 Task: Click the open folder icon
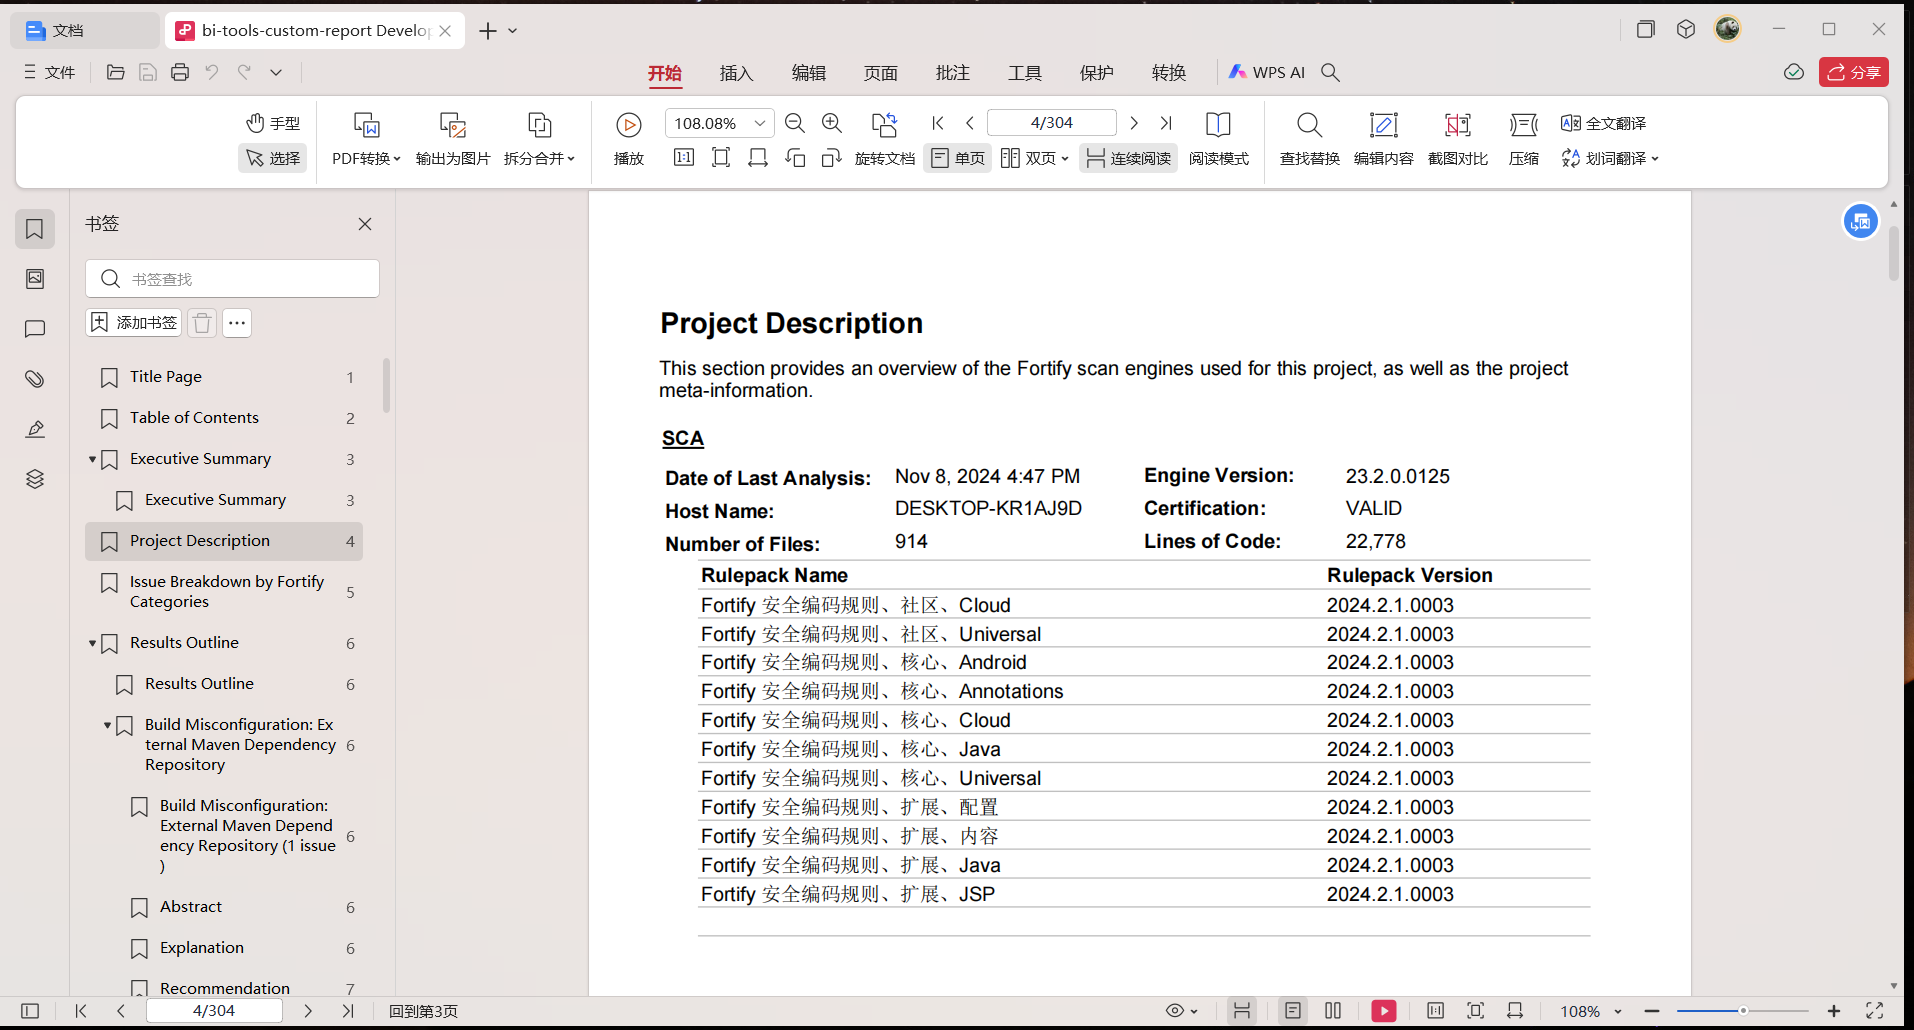(116, 72)
